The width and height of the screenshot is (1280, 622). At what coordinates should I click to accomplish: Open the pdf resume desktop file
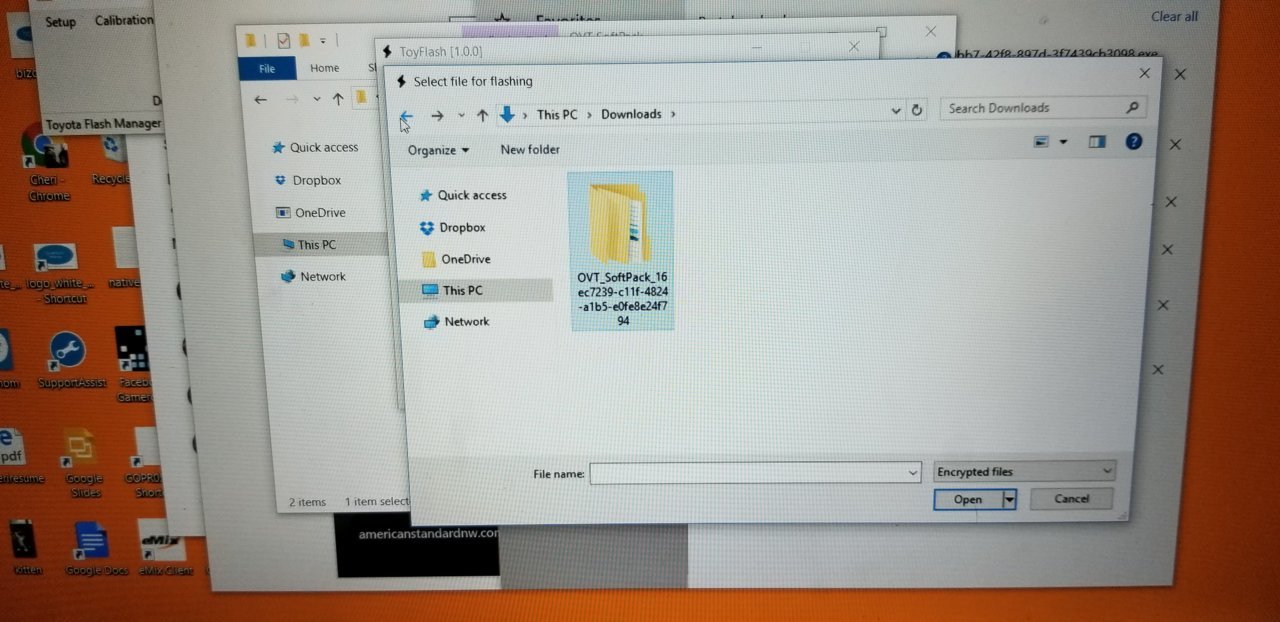click(18, 456)
